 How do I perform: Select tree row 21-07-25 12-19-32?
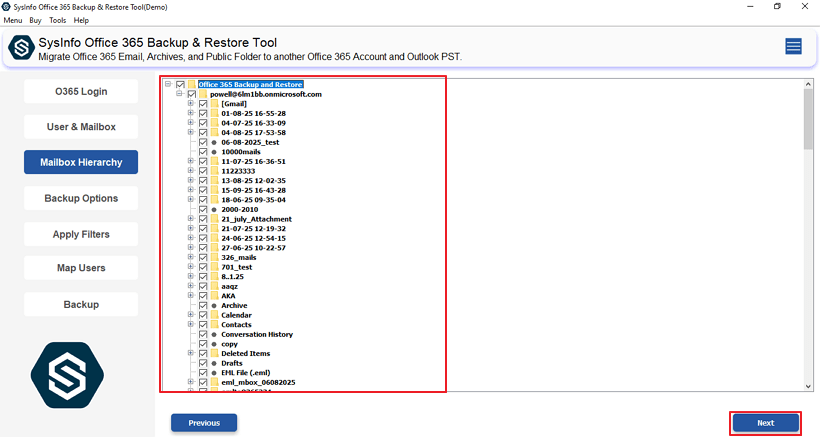pyautogui.click(x=254, y=228)
